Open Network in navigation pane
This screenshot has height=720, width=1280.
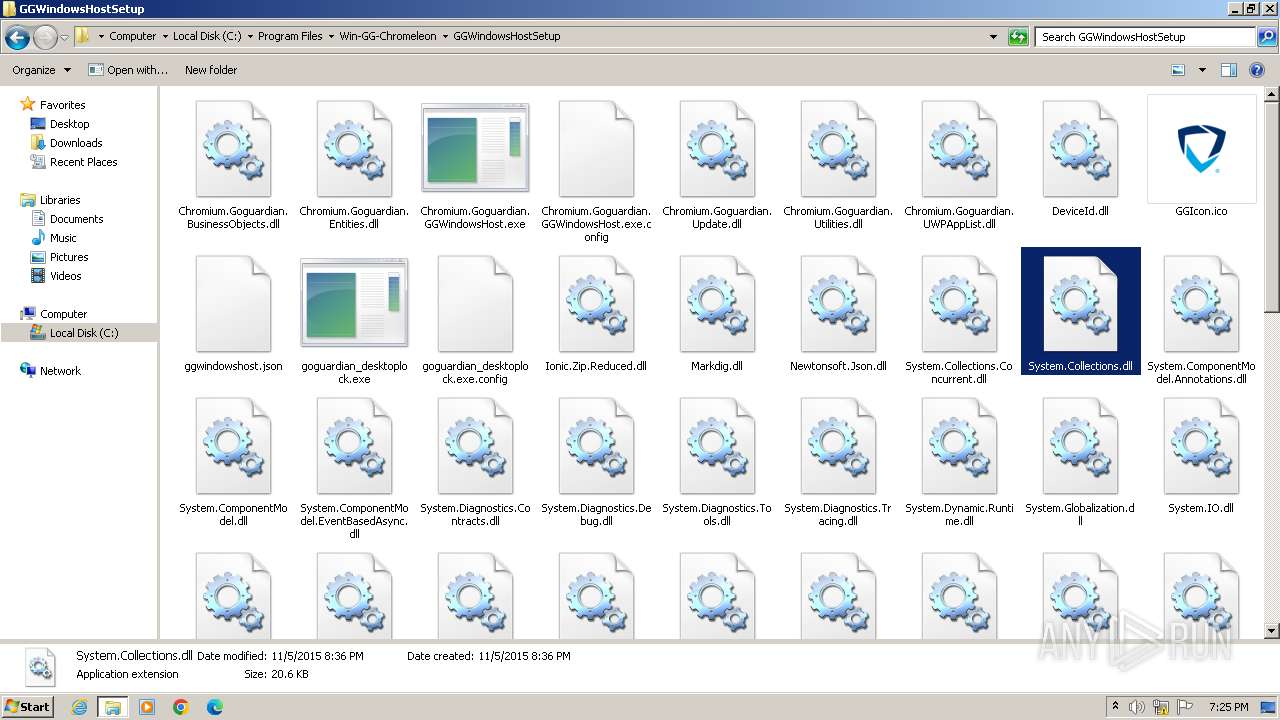point(60,371)
